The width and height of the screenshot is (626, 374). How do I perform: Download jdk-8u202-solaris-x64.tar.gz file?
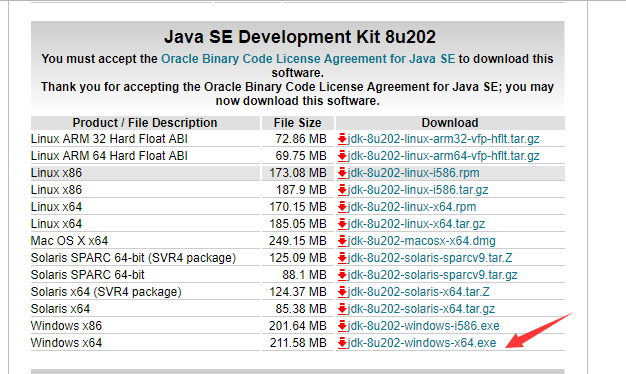pos(421,309)
